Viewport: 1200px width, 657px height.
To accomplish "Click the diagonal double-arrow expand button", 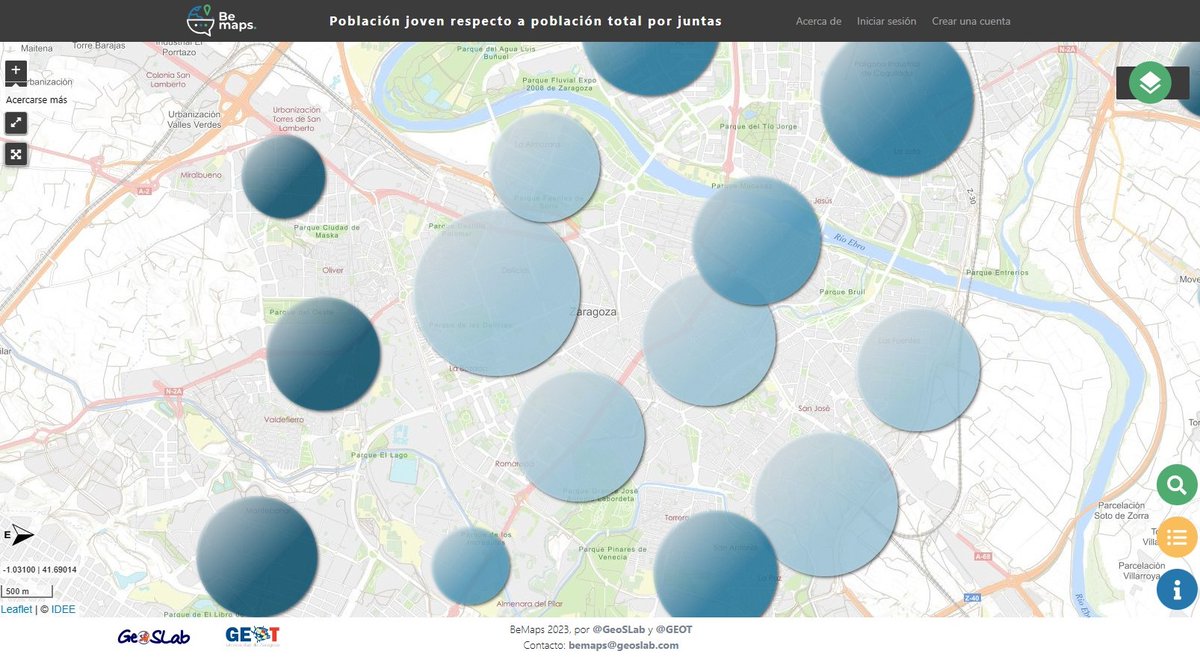I will coord(16,123).
